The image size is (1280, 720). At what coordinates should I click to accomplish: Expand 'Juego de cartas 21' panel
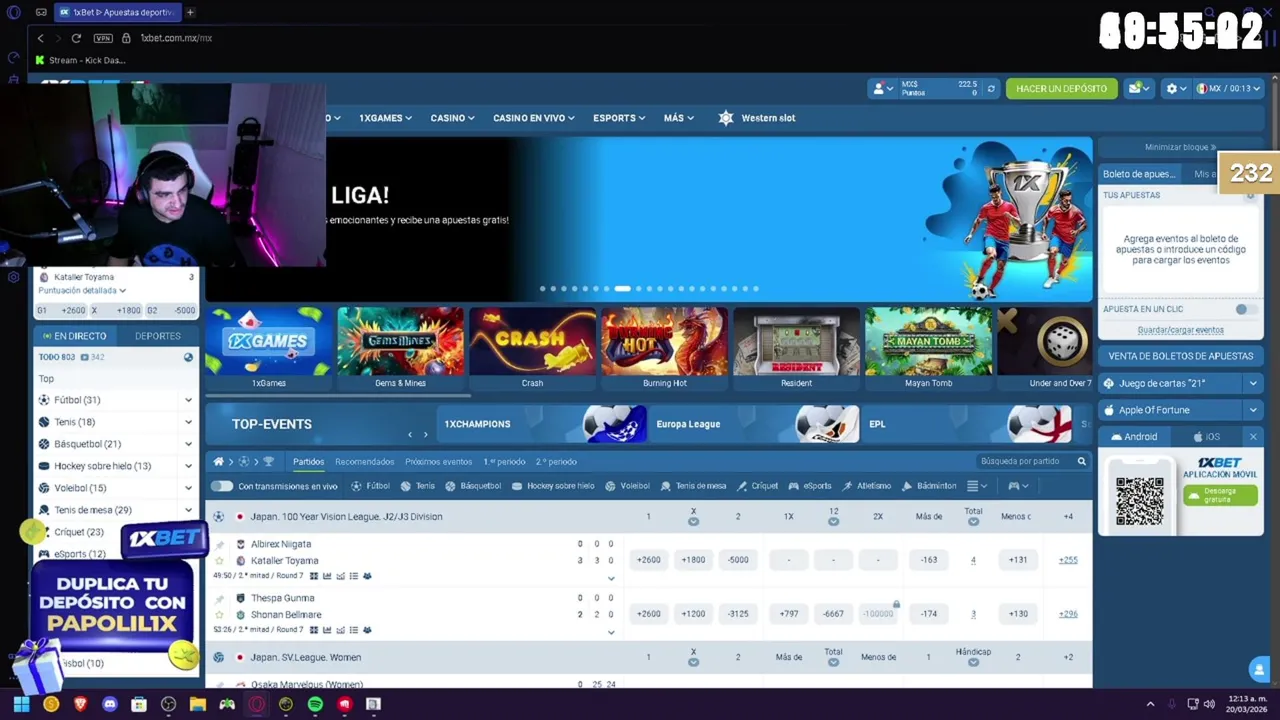pyautogui.click(x=1252, y=383)
